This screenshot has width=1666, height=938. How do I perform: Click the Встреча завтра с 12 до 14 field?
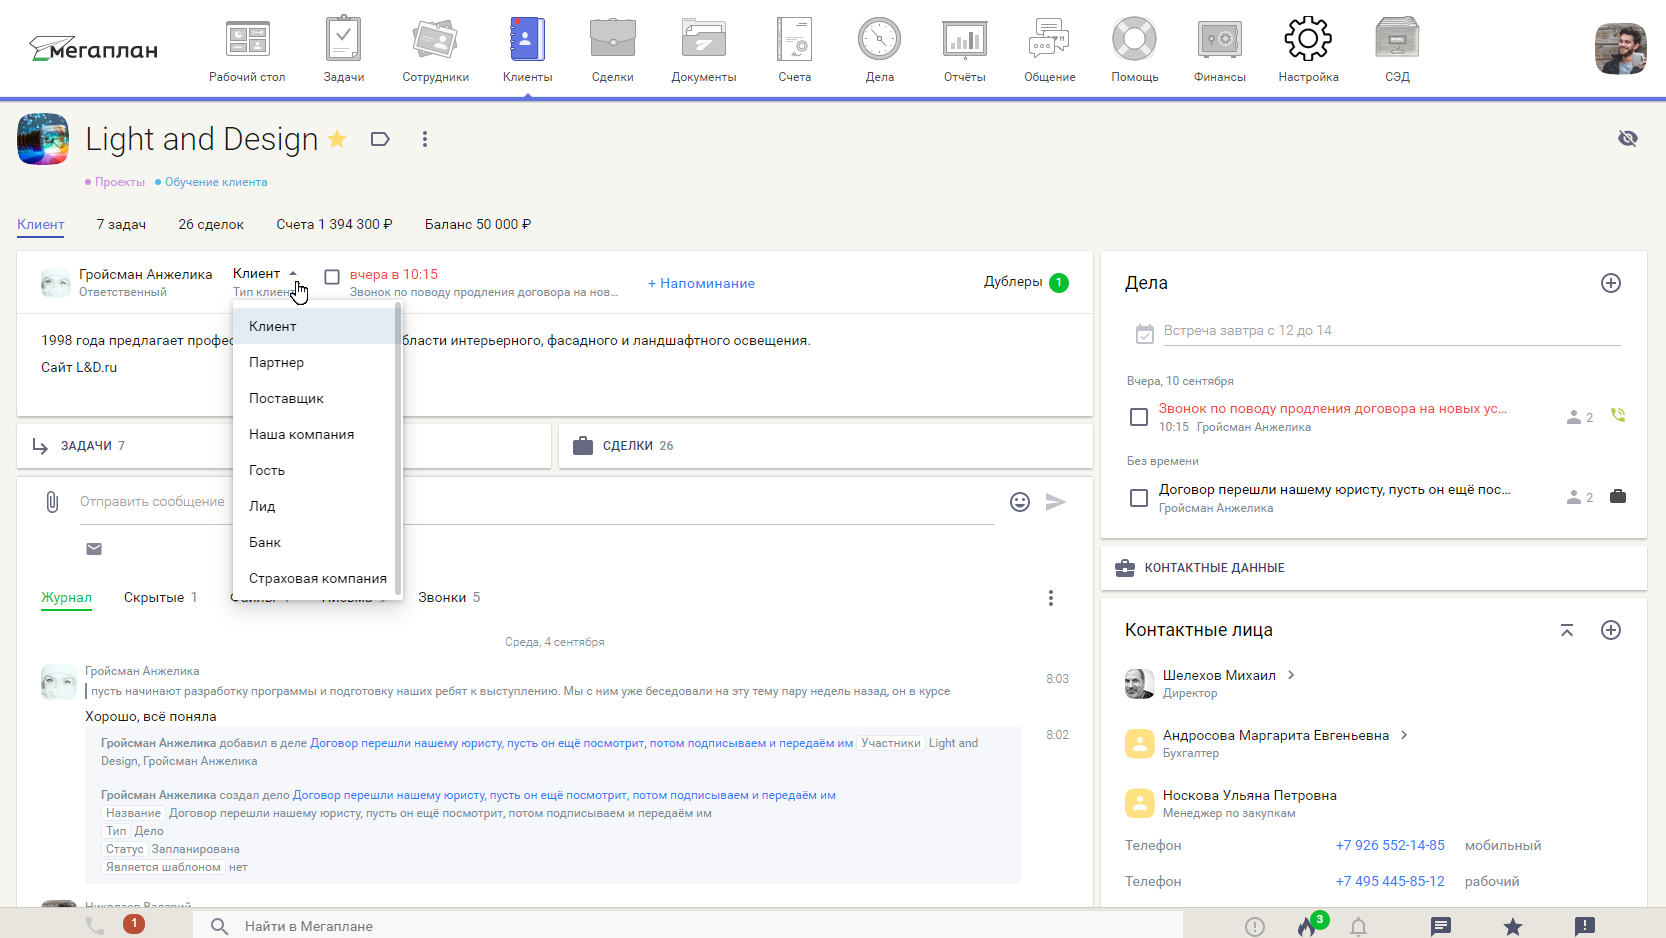click(1391, 331)
